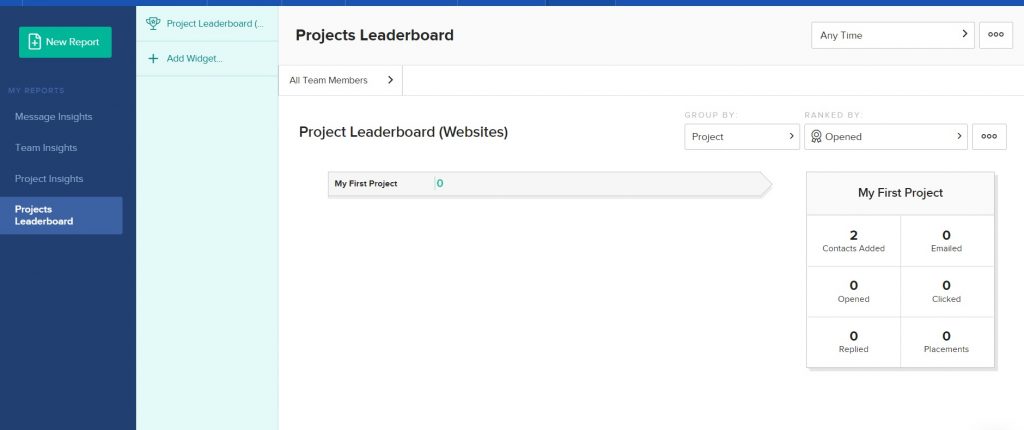
Task: Click the ribbon award icon in Opened selector
Action: [816, 137]
